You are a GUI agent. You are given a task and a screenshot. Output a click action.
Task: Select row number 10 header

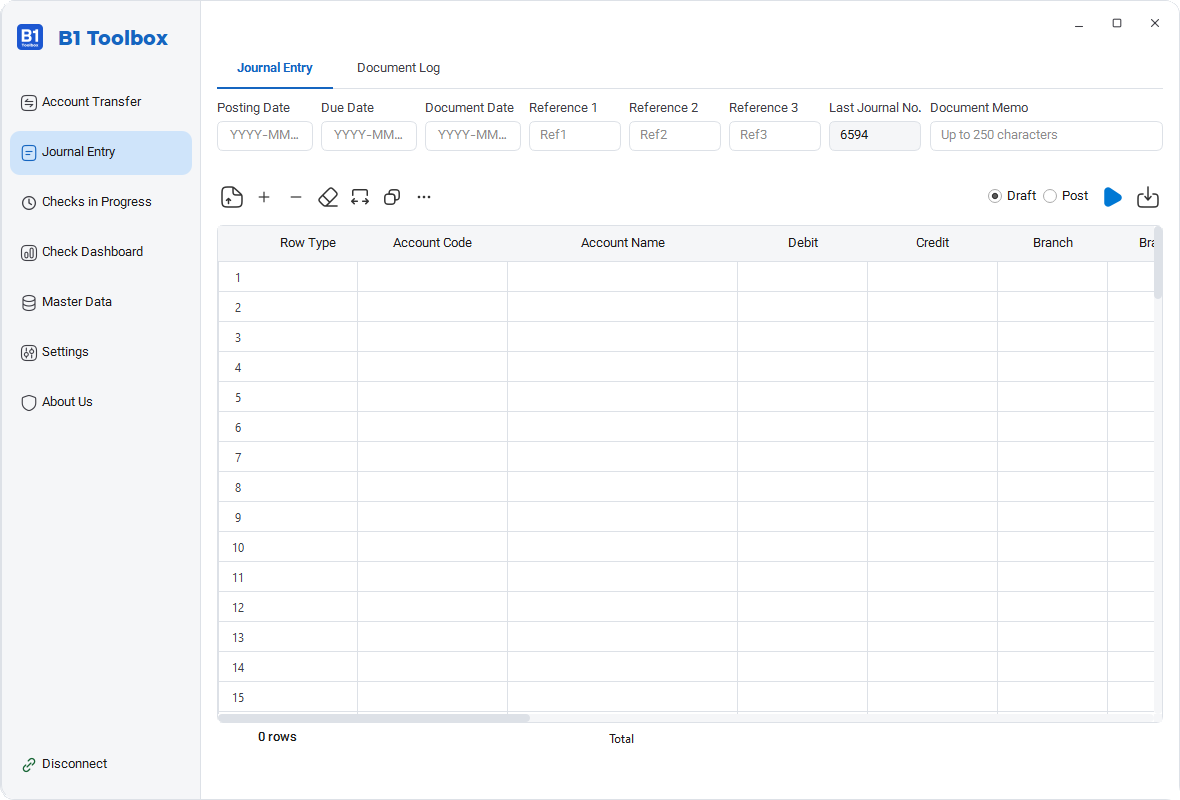click(238, 548)
